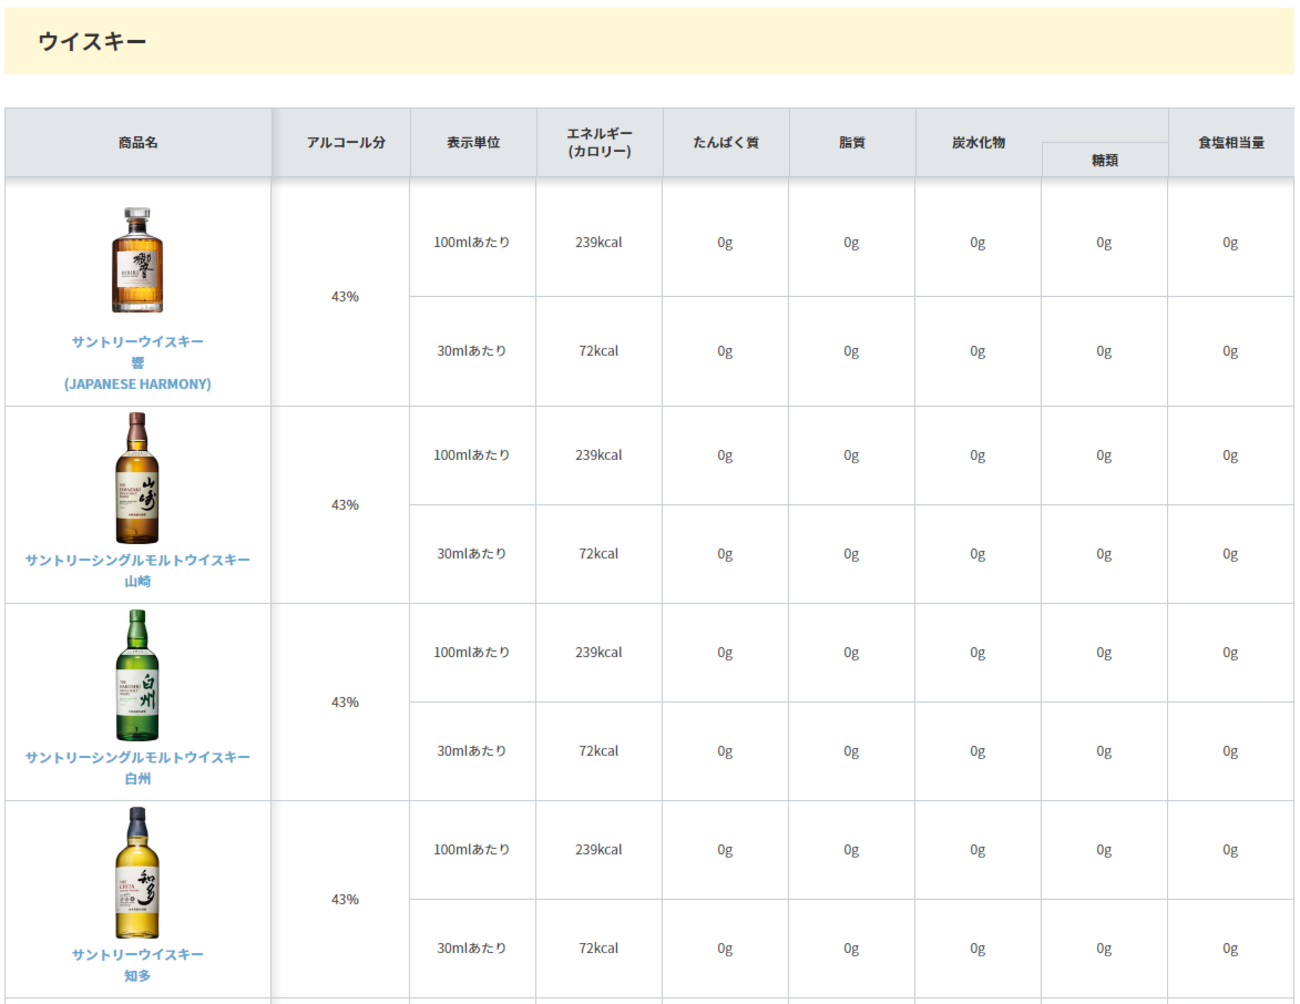Click the 72kcal value for 知多

(x=598, y=948)
